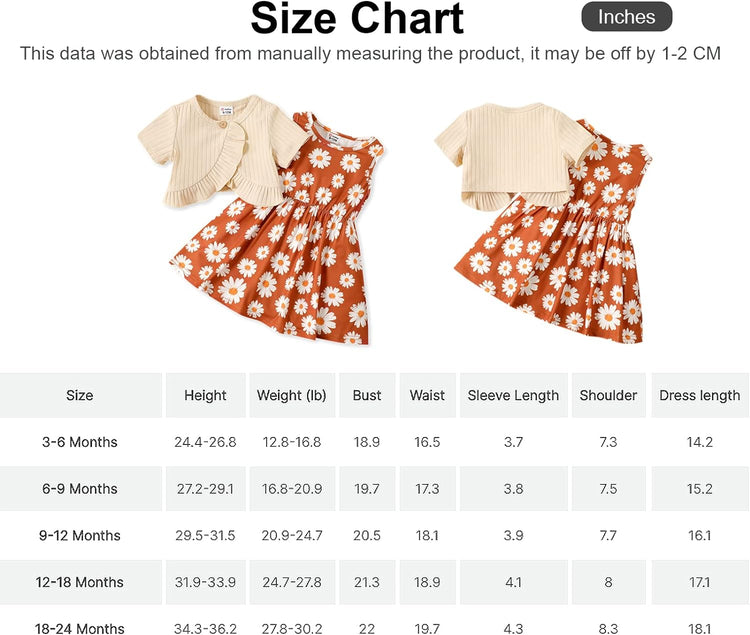
Task: Select the Height column header
Action: 205,395
